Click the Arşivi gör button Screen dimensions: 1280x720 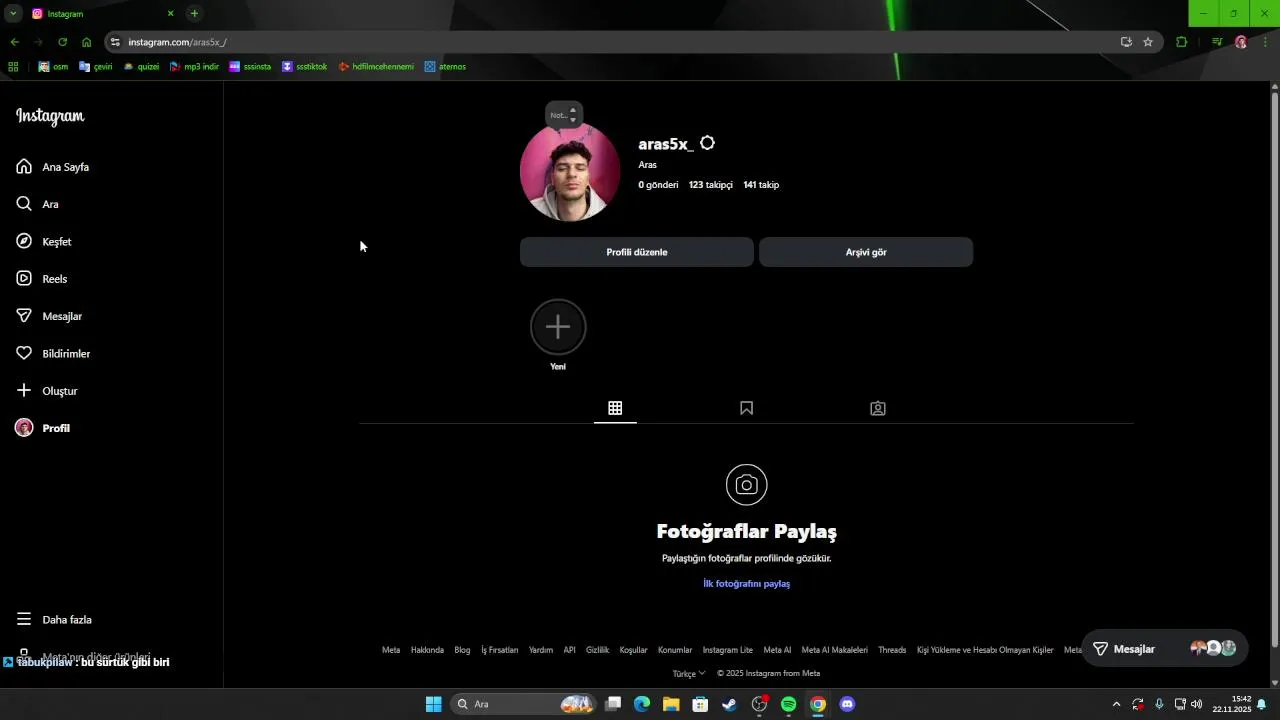point(866,252)
